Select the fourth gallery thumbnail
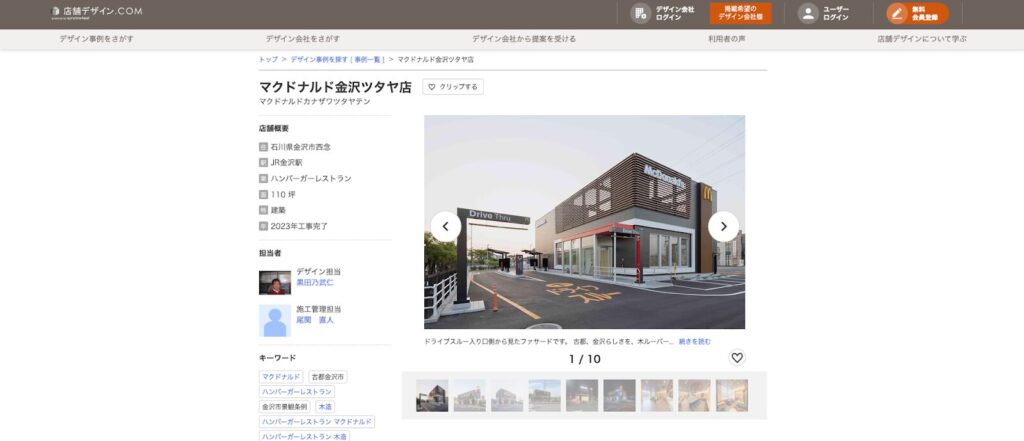Screen dimensions: 1024x441 [545, 395]
